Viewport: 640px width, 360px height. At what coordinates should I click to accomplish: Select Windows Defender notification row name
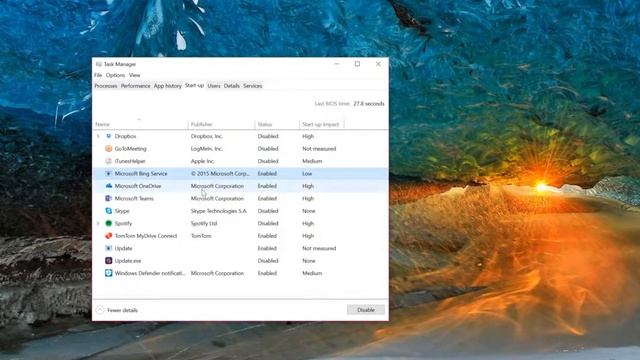(x=150, y=273)
